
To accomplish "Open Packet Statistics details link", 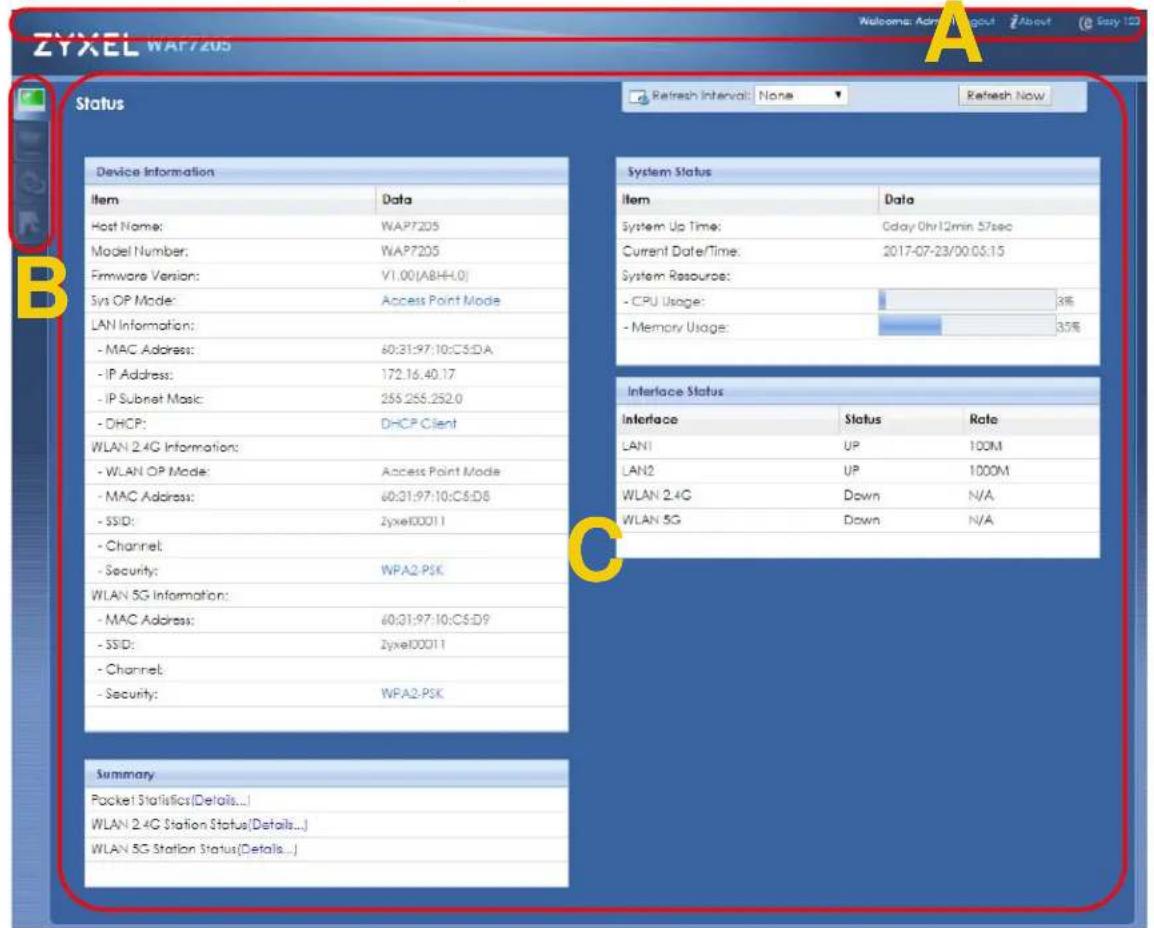I will pyautogui.click(x=221, y=800).
